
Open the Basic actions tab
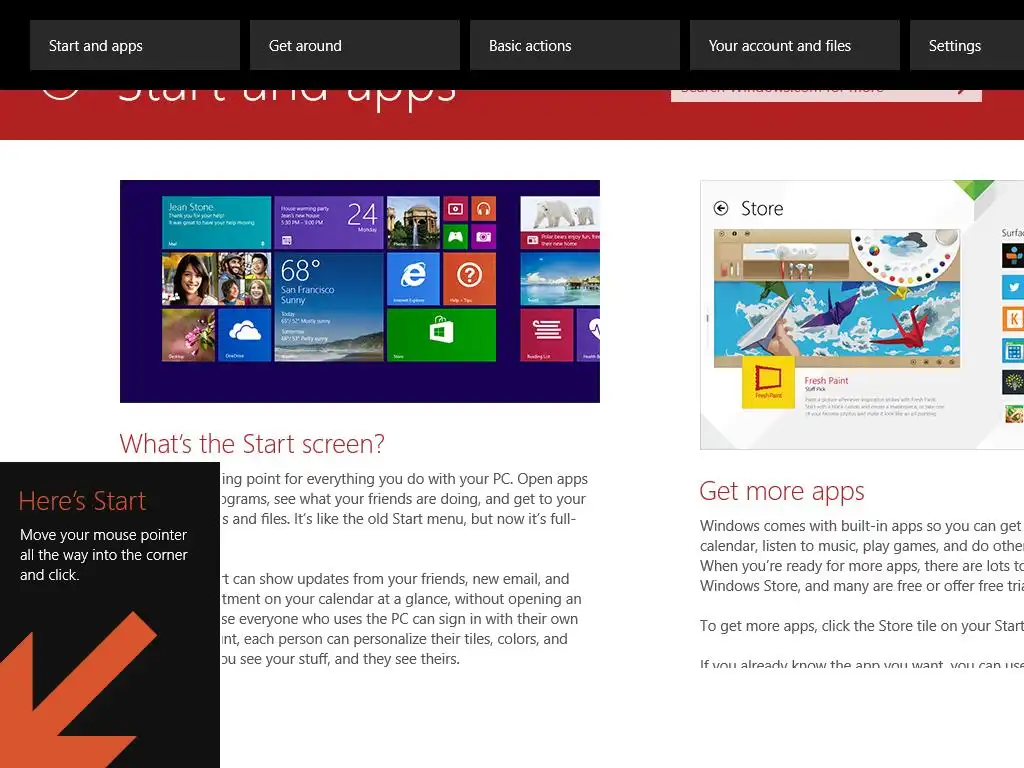click(575, 45)
